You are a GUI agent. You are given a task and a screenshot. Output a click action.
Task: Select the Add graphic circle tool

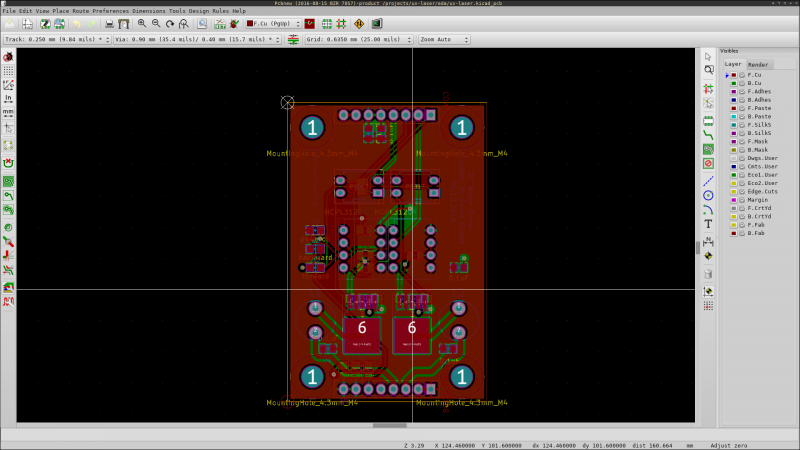coord(708,195)
